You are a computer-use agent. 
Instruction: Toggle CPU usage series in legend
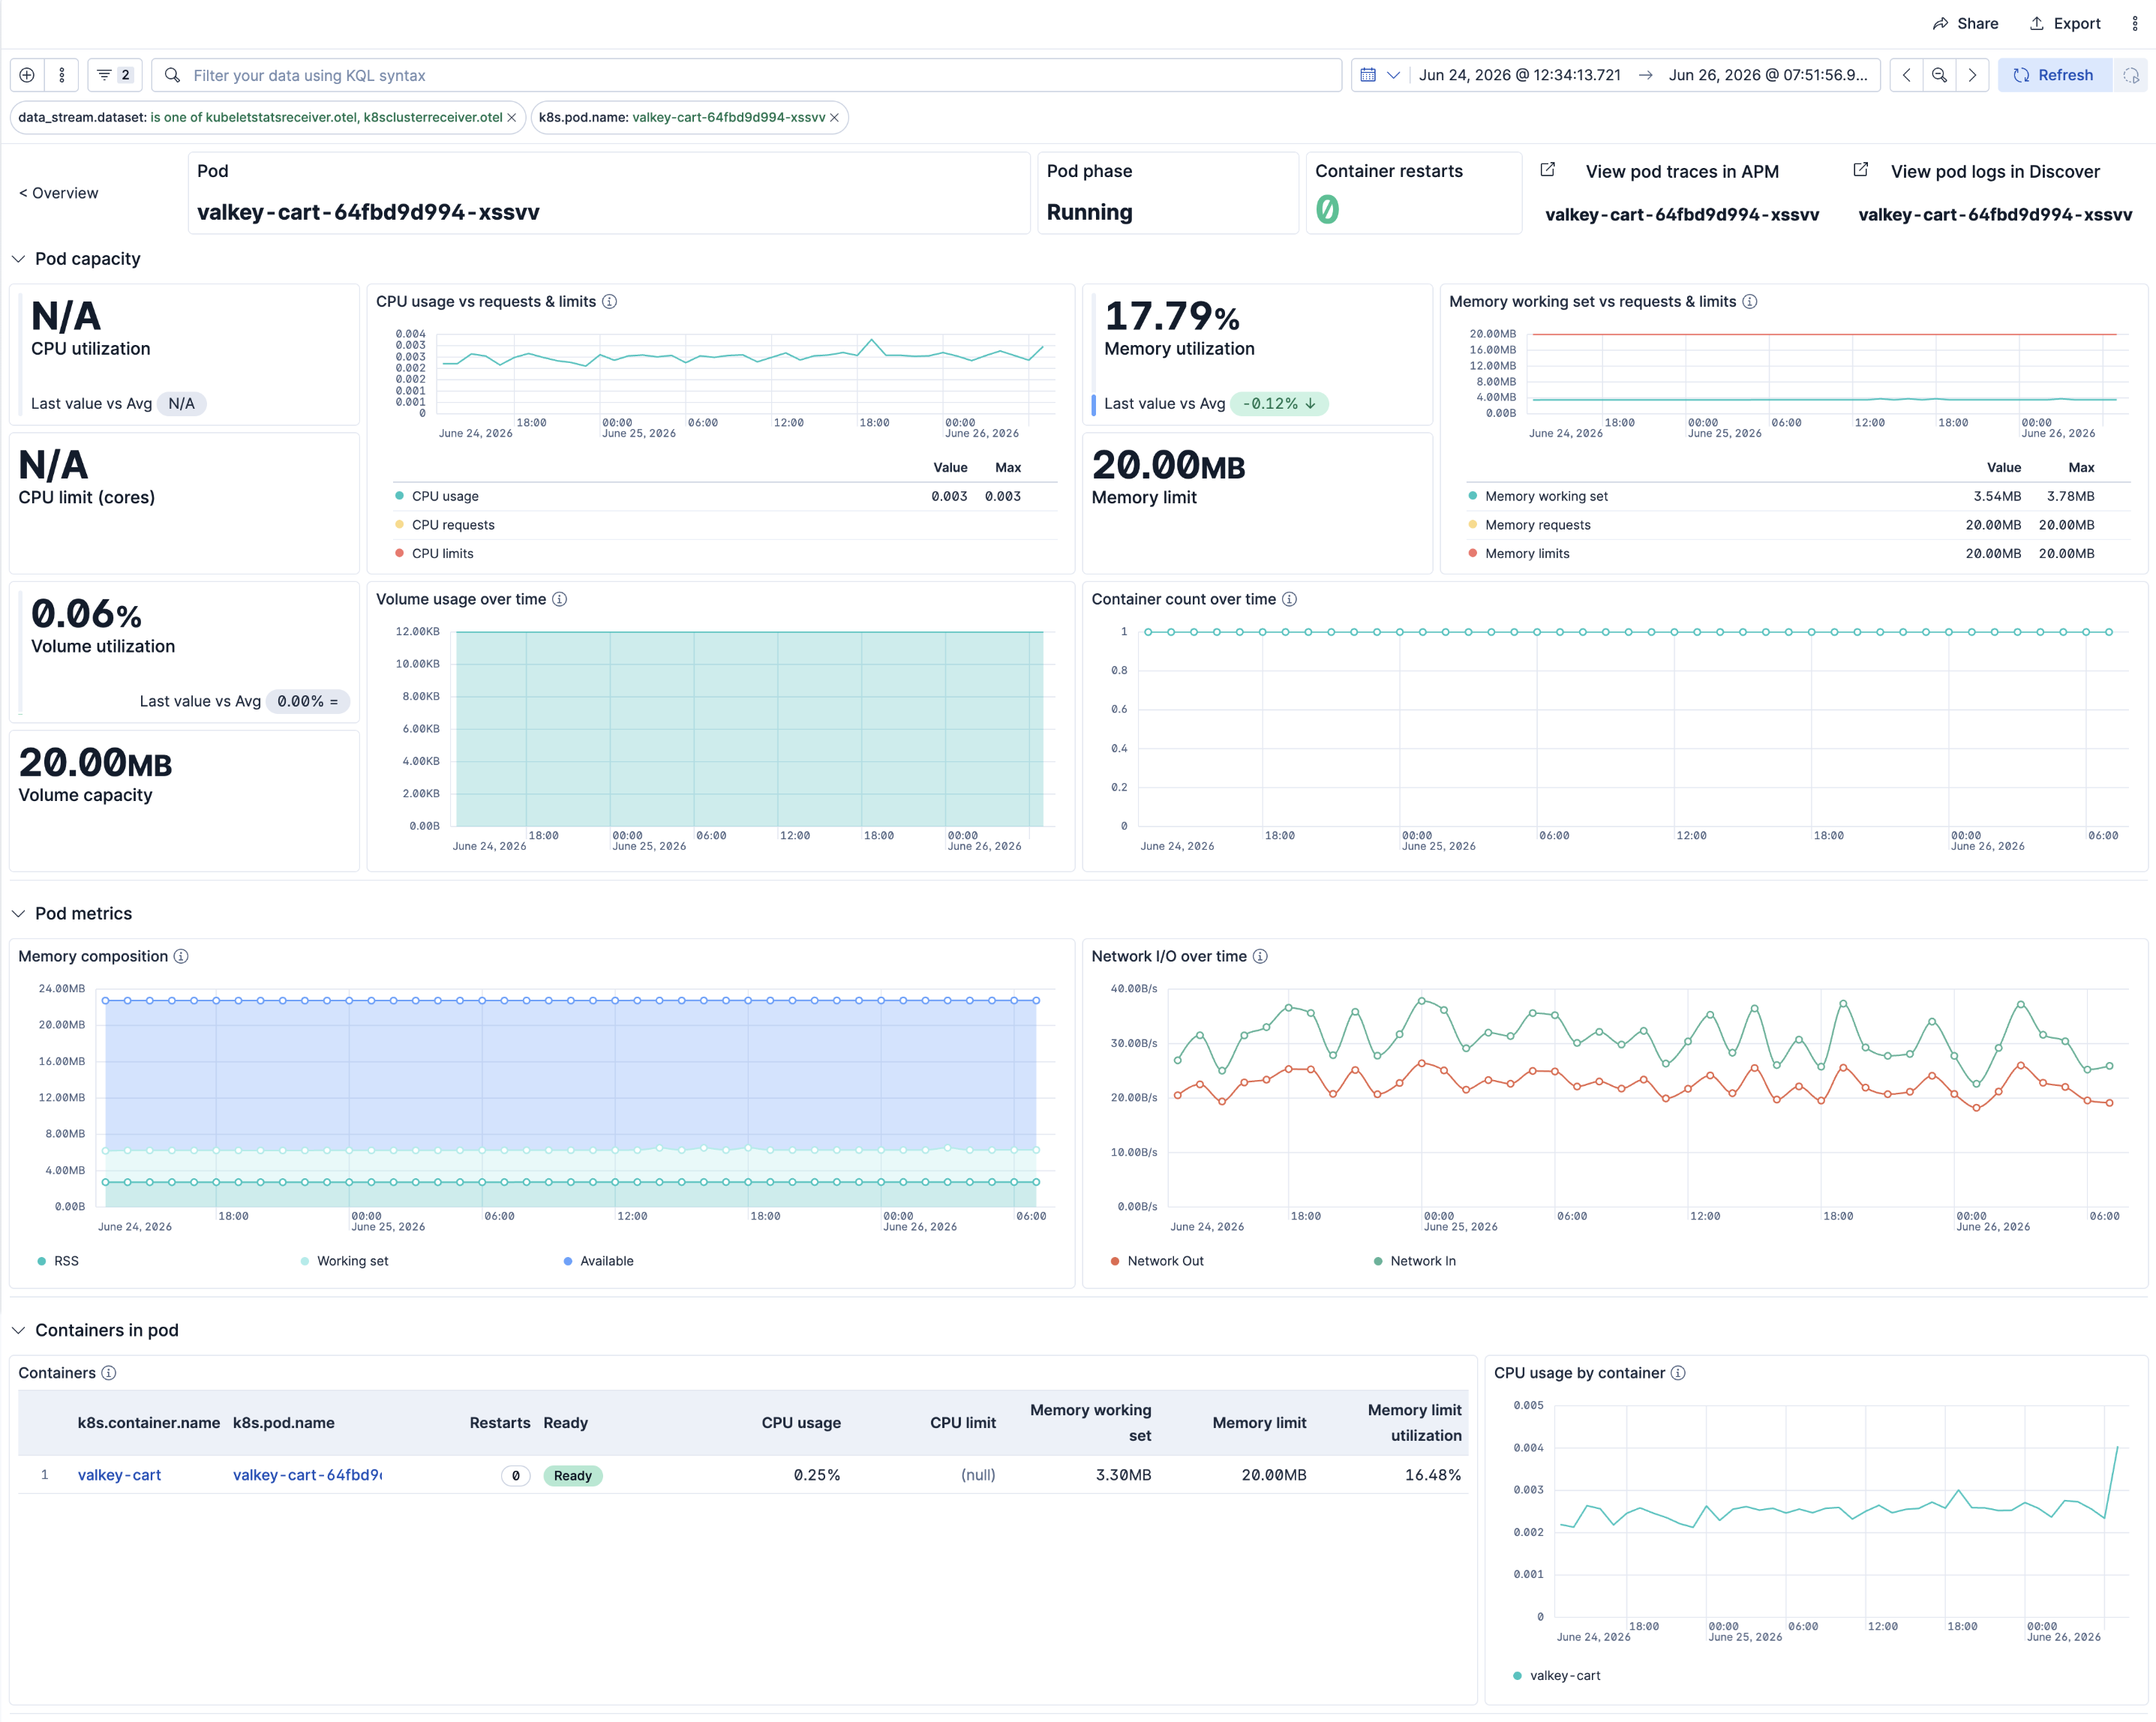[445, 496]
